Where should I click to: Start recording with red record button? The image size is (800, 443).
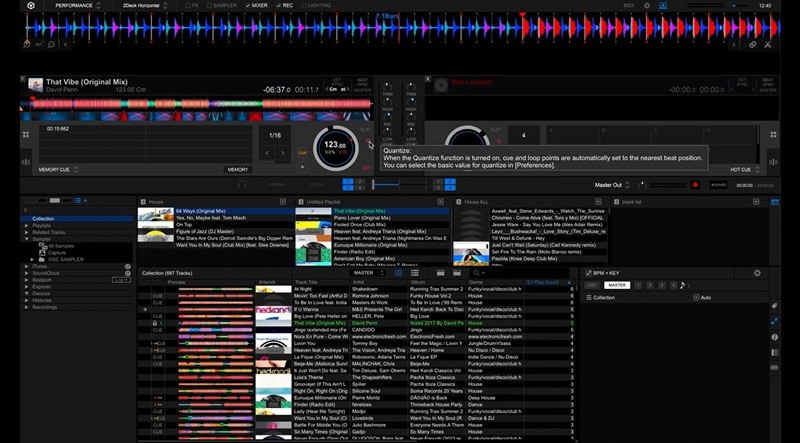pos(695,185)
